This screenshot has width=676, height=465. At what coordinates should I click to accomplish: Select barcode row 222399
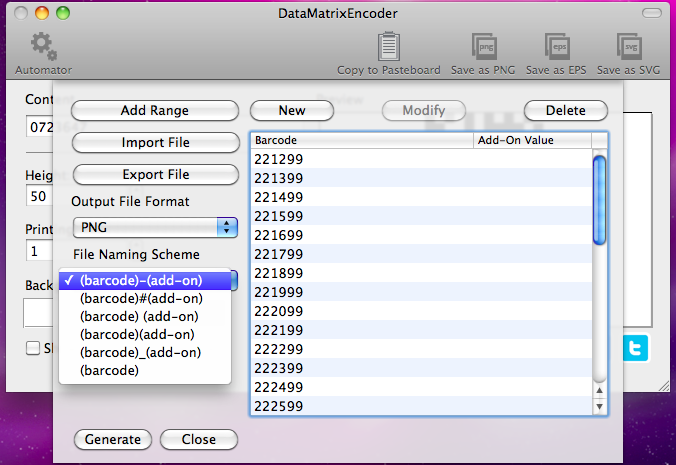[422, 368]
